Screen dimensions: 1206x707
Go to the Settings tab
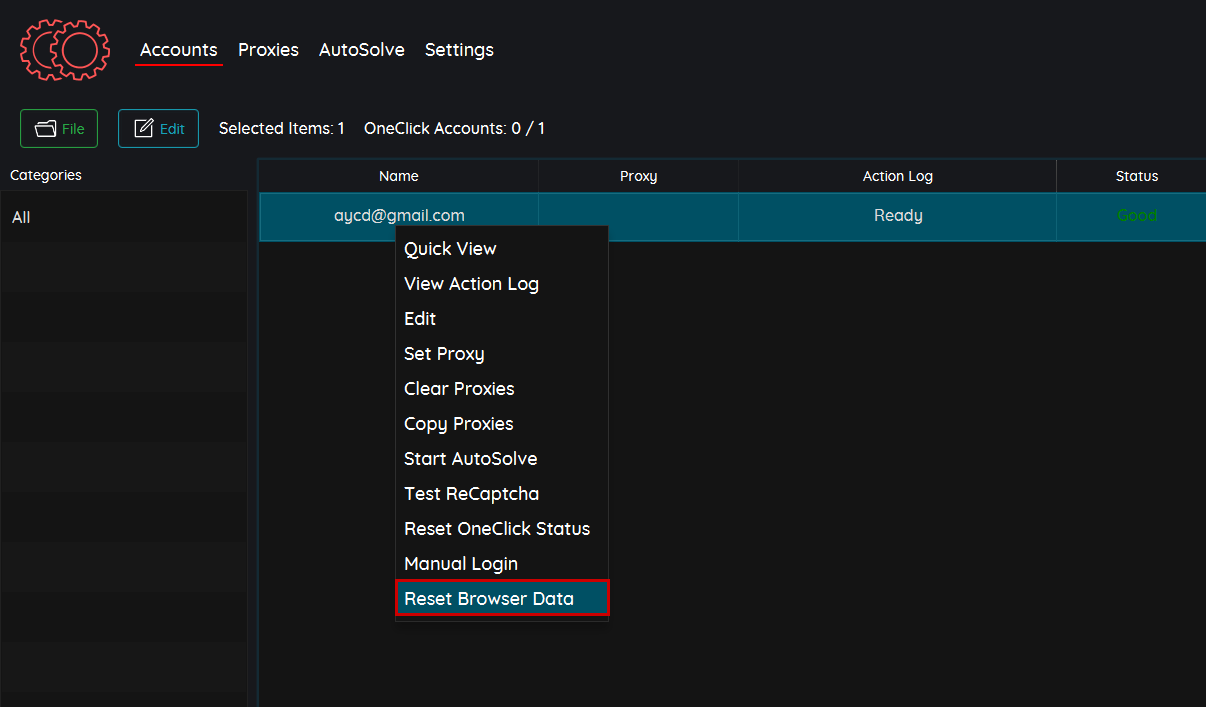[x=459, y=50]
